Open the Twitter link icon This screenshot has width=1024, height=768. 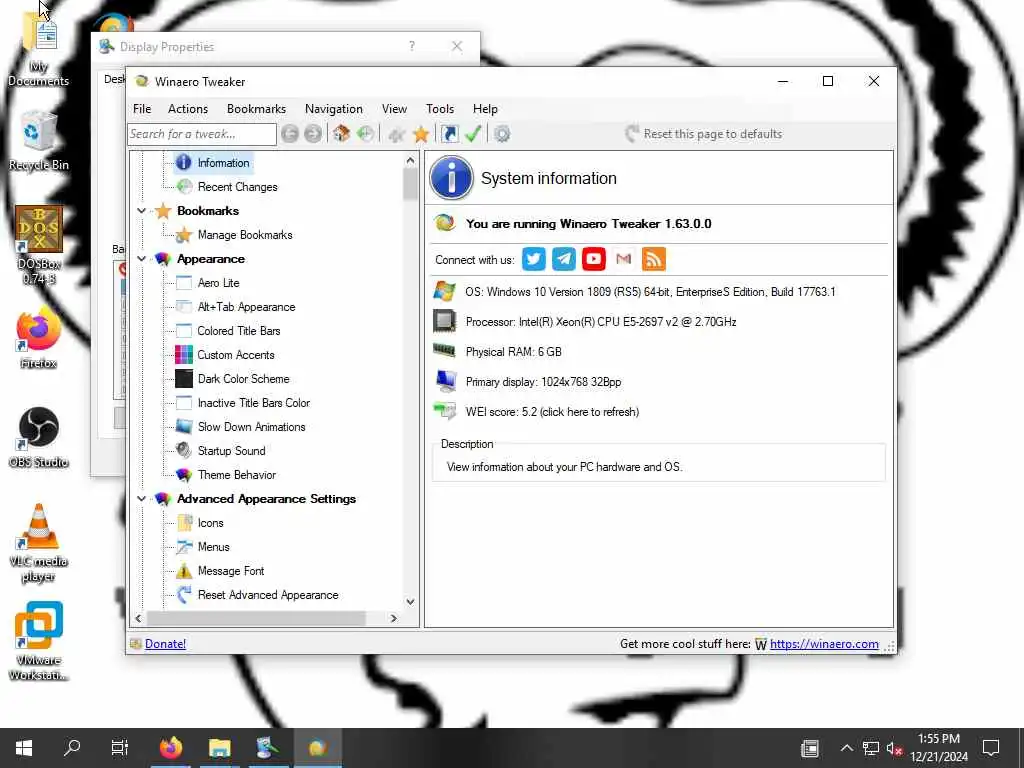(x=534, y=259)
